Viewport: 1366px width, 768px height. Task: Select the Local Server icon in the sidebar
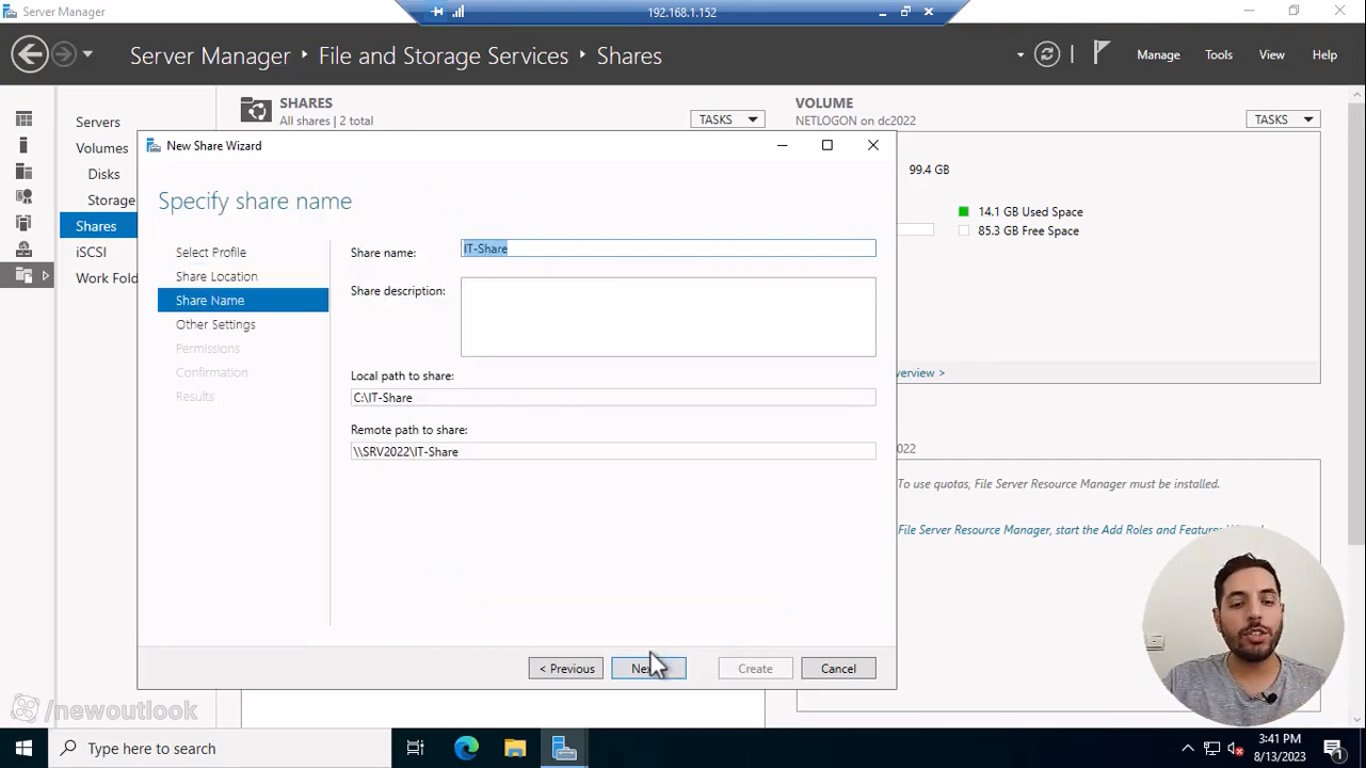coord(24,145)
